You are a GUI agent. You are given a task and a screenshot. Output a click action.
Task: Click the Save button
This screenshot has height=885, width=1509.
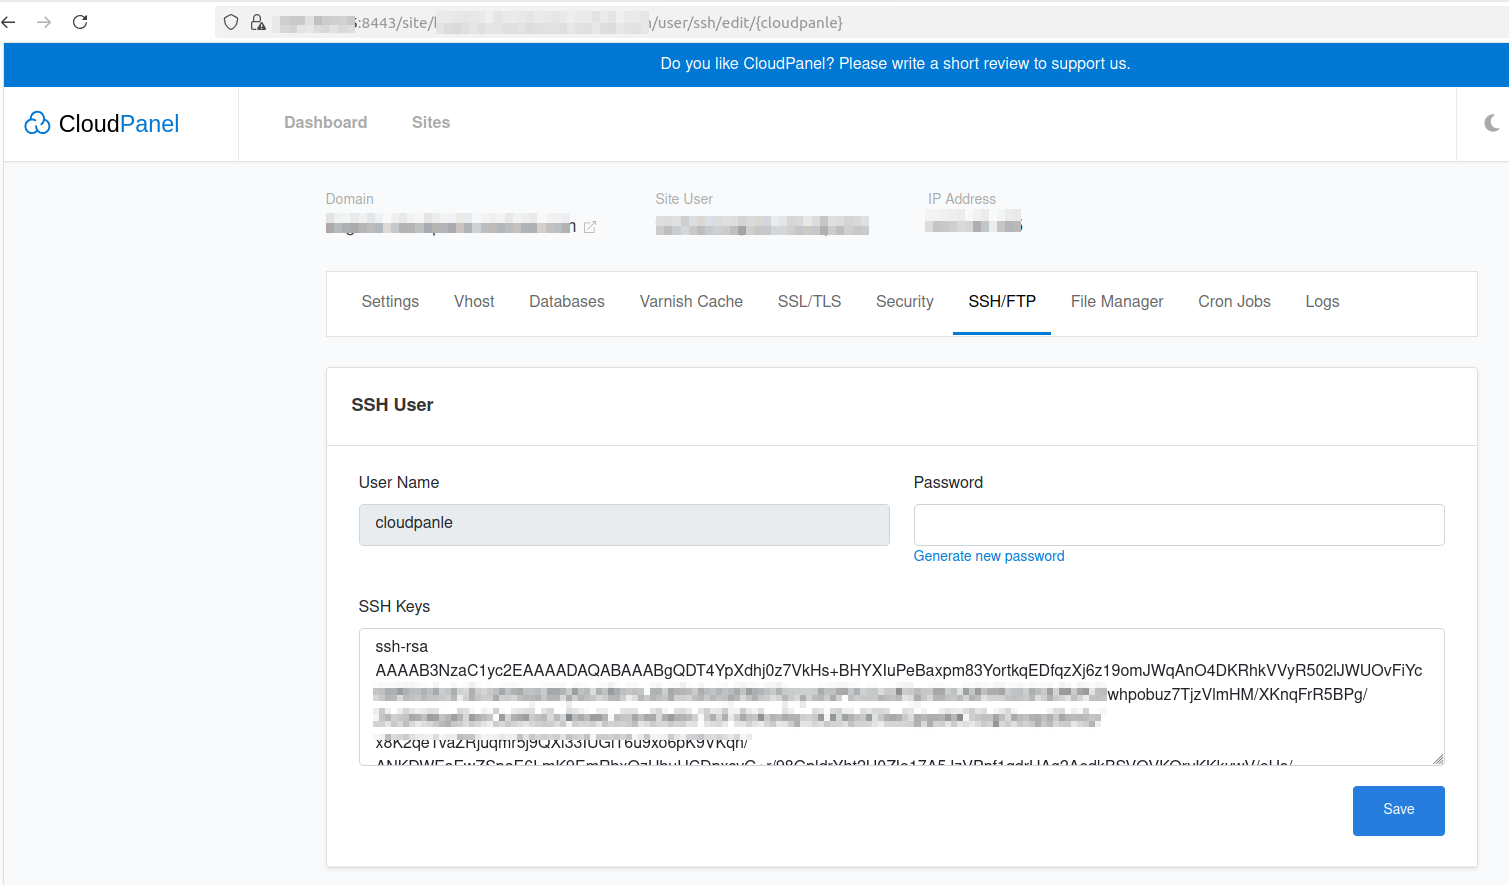tap(1398, 810)
